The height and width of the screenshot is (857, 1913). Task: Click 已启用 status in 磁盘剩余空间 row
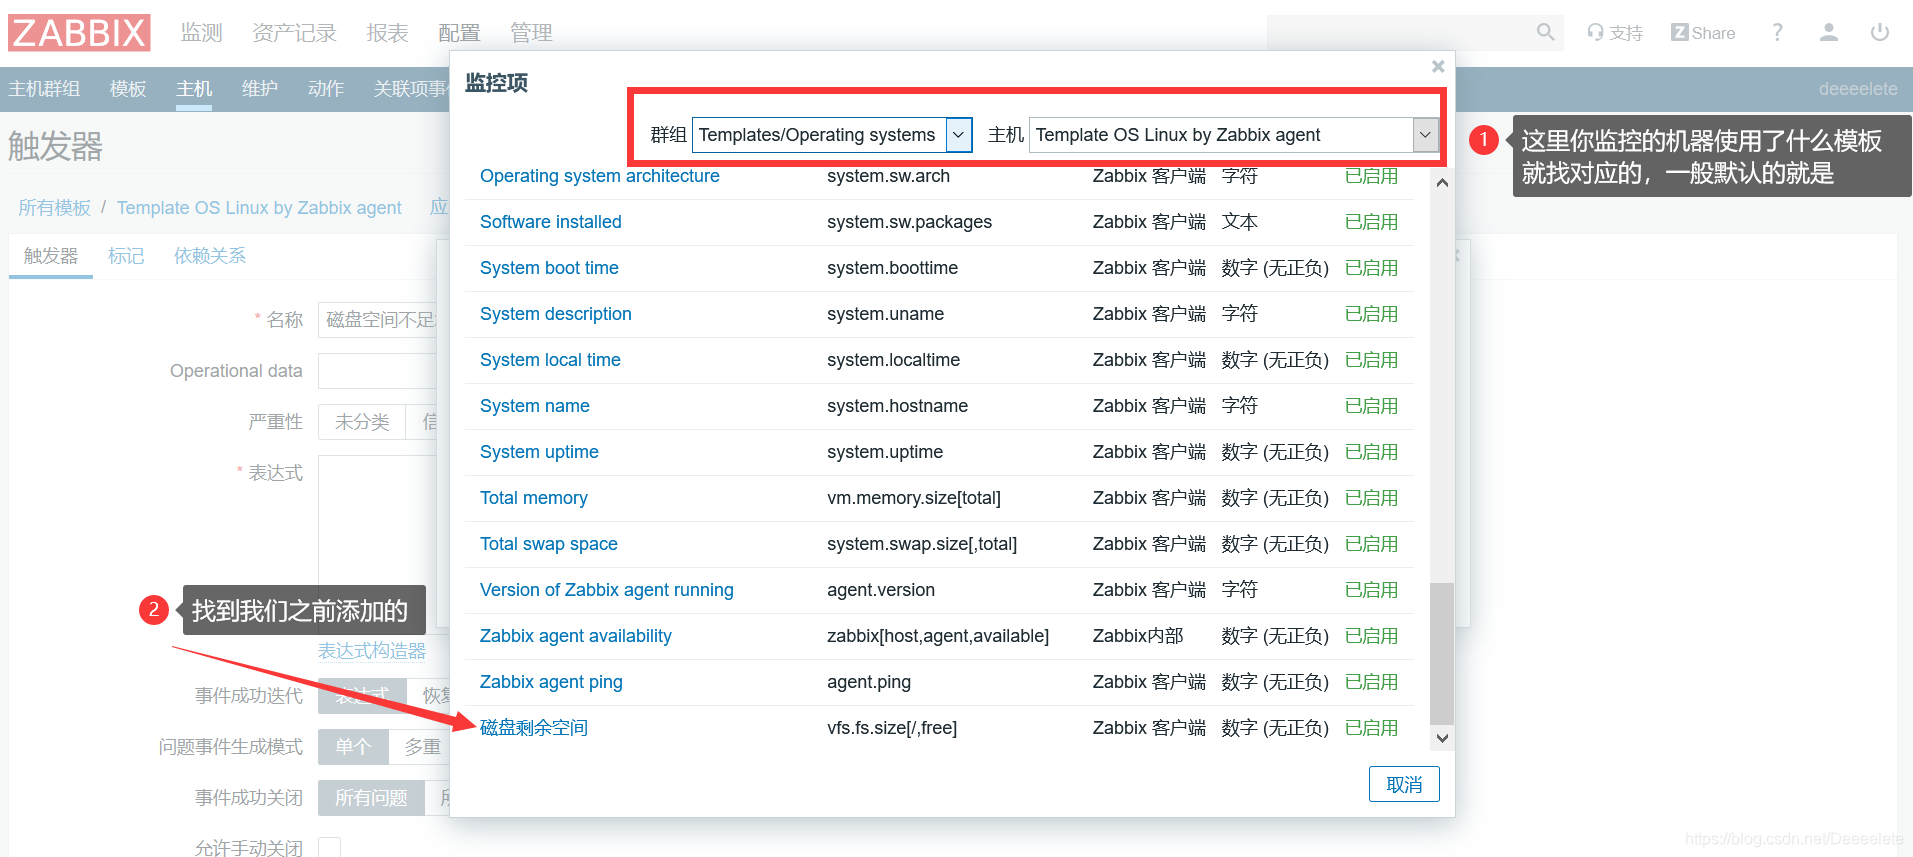point(1371,728)
